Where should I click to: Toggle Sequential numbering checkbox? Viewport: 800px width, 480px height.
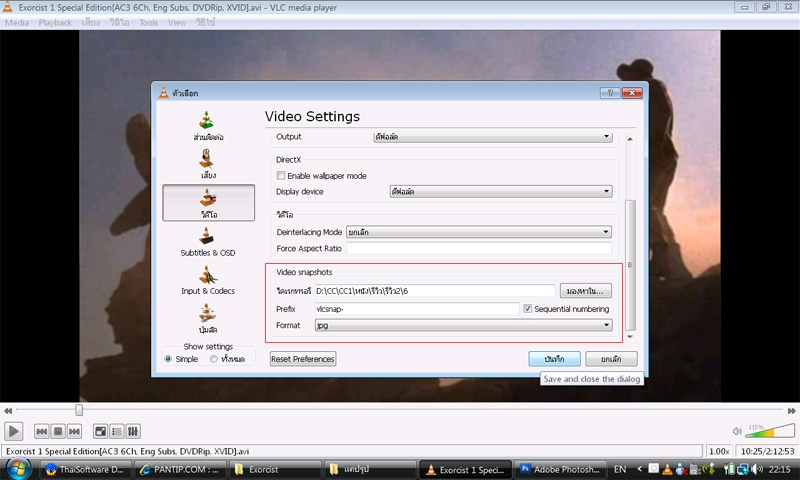[528, 309]
